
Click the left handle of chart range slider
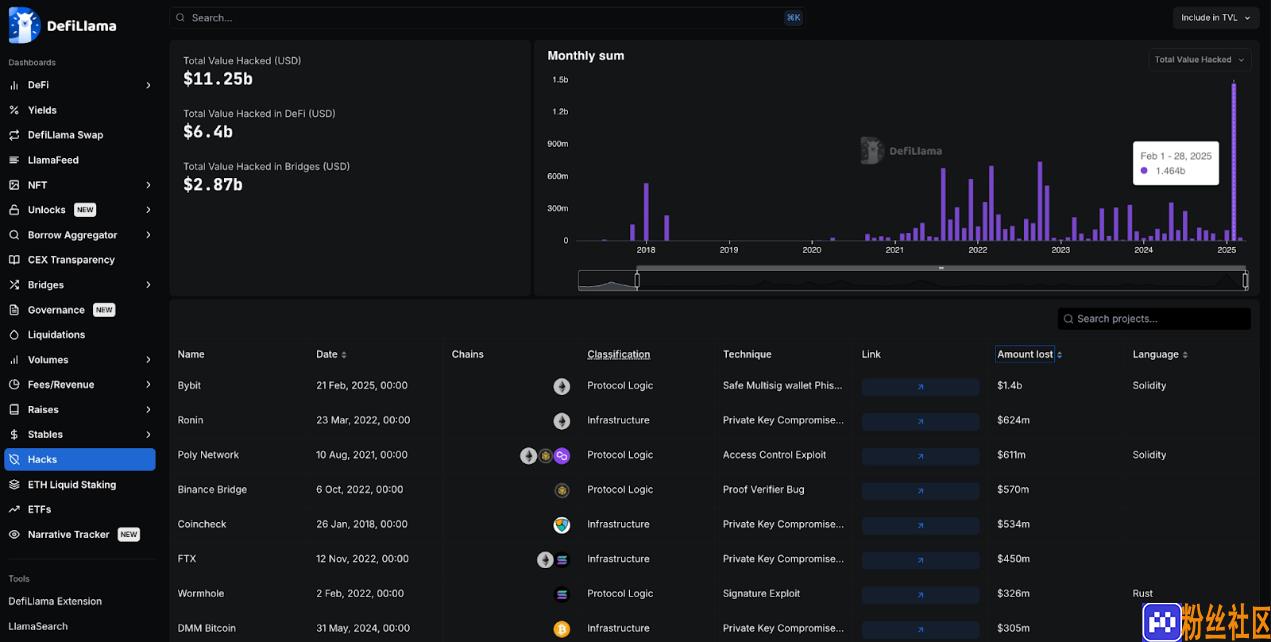tap(637, 281)
